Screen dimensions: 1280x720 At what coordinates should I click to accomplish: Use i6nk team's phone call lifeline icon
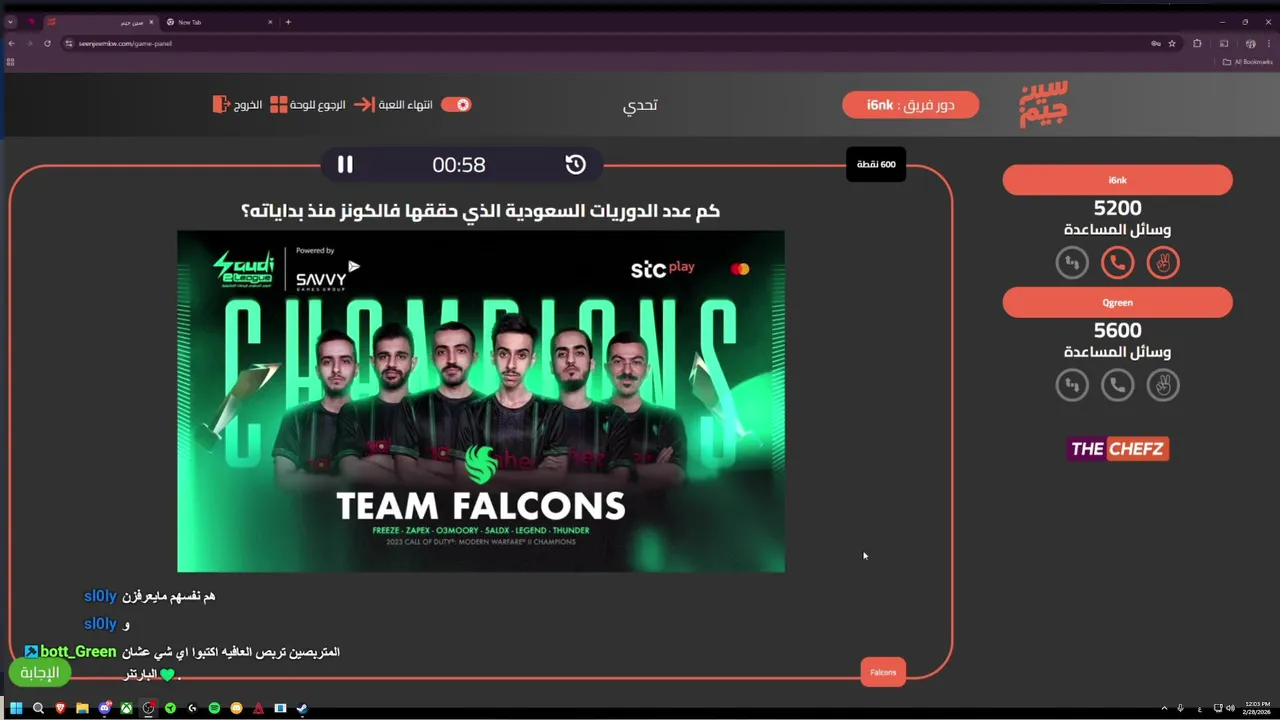pos(1117,263)
